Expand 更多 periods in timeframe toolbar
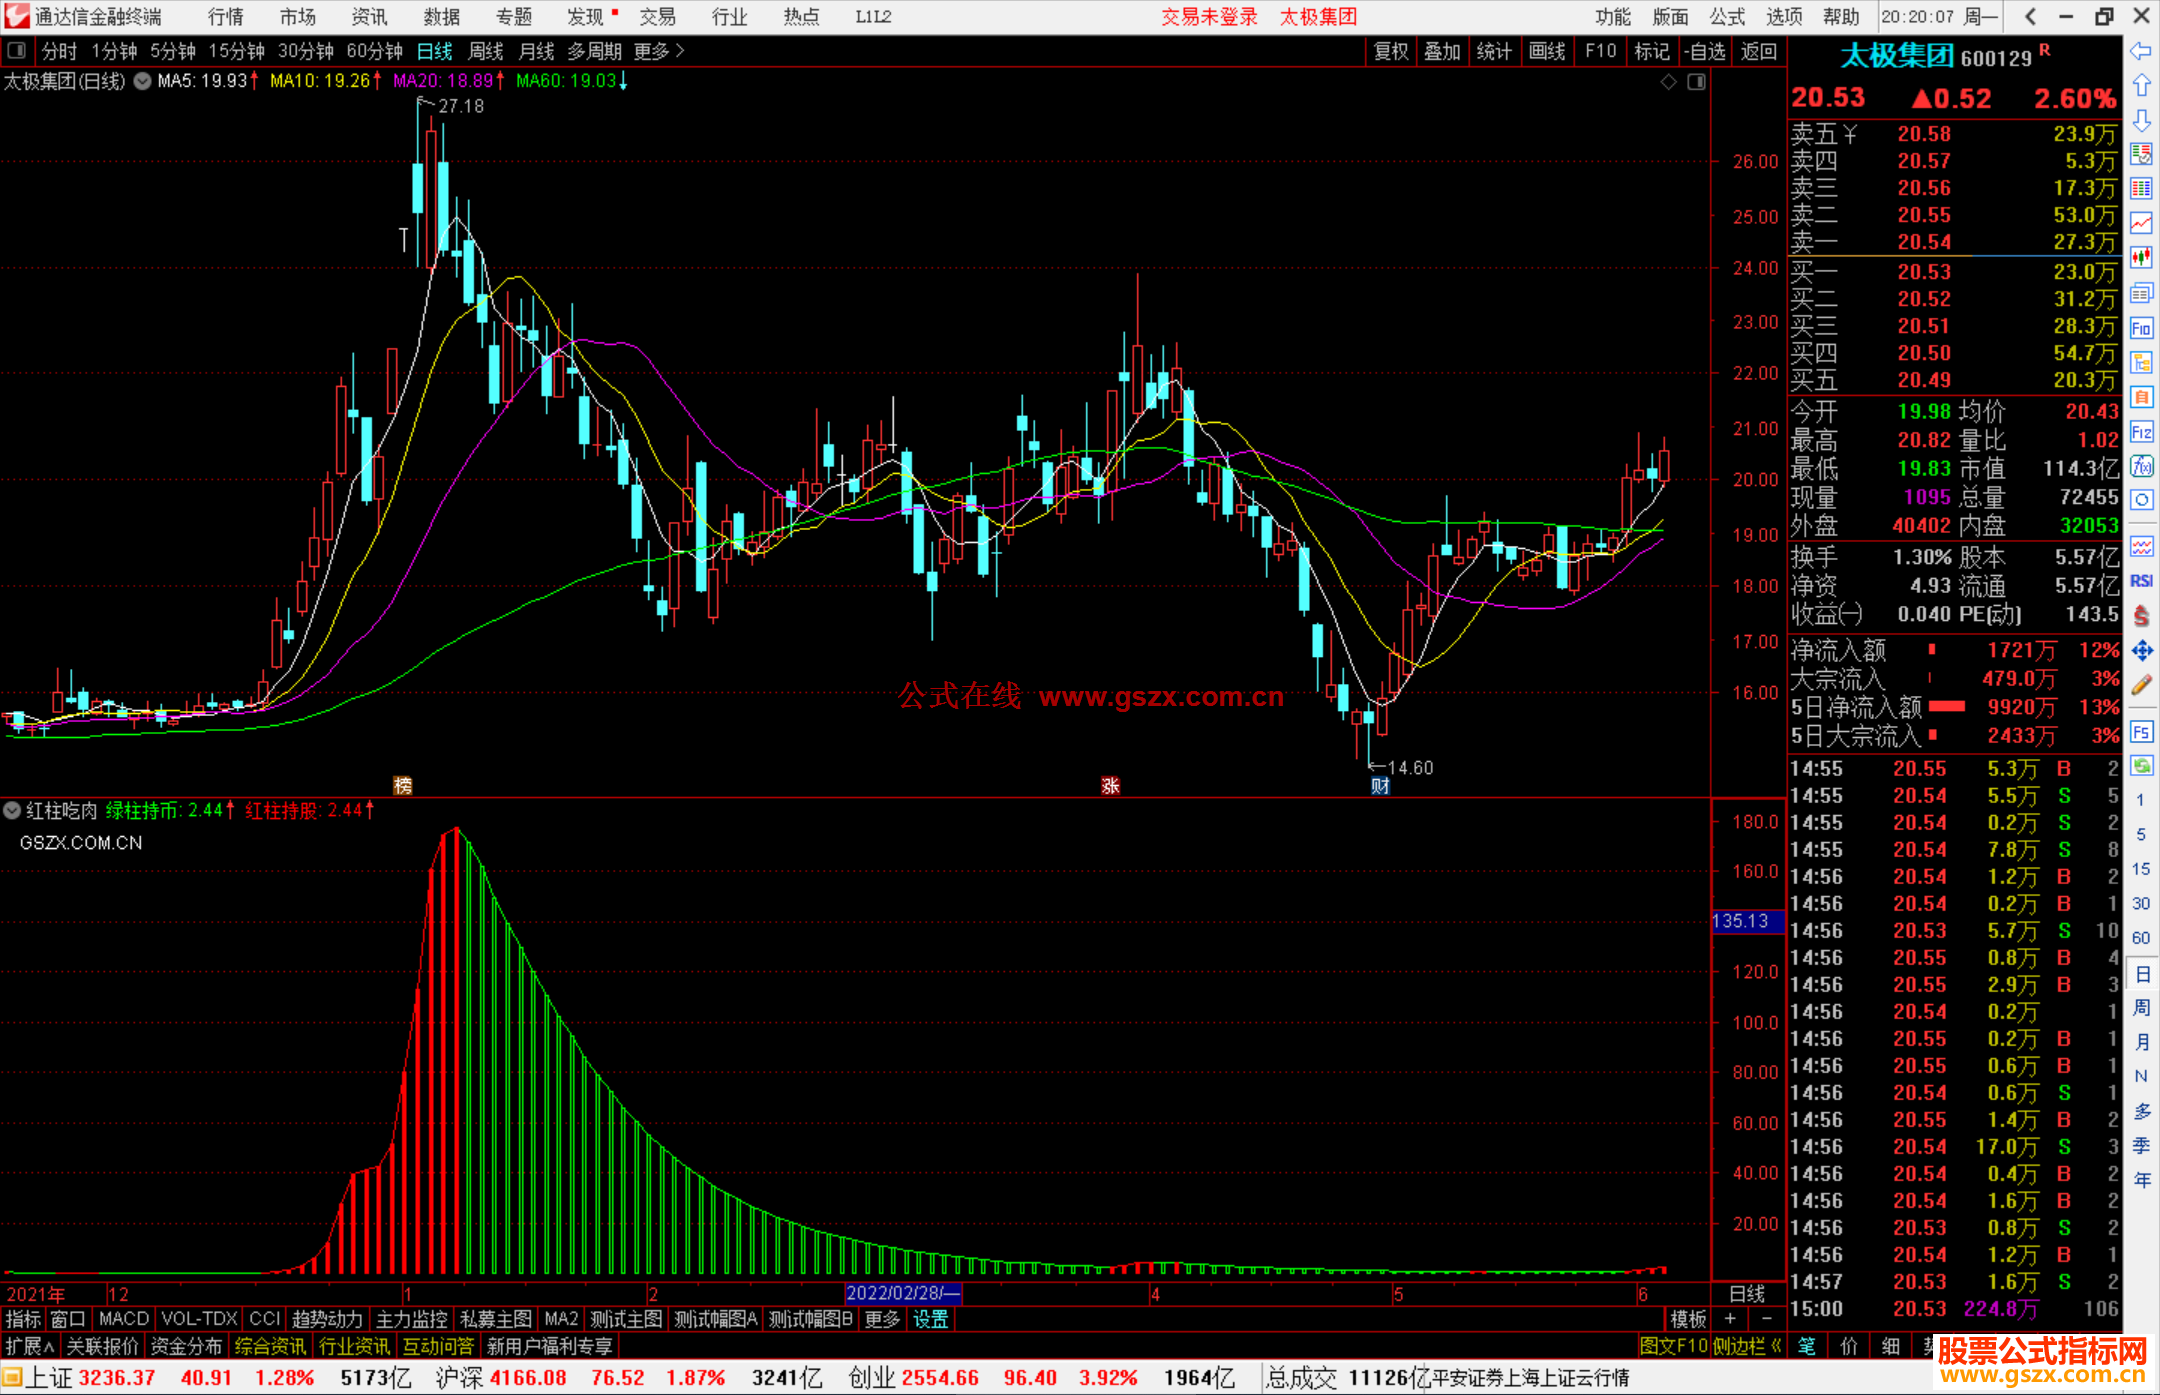Screen dimensions: 2160x1395 [x=659, y=51]
